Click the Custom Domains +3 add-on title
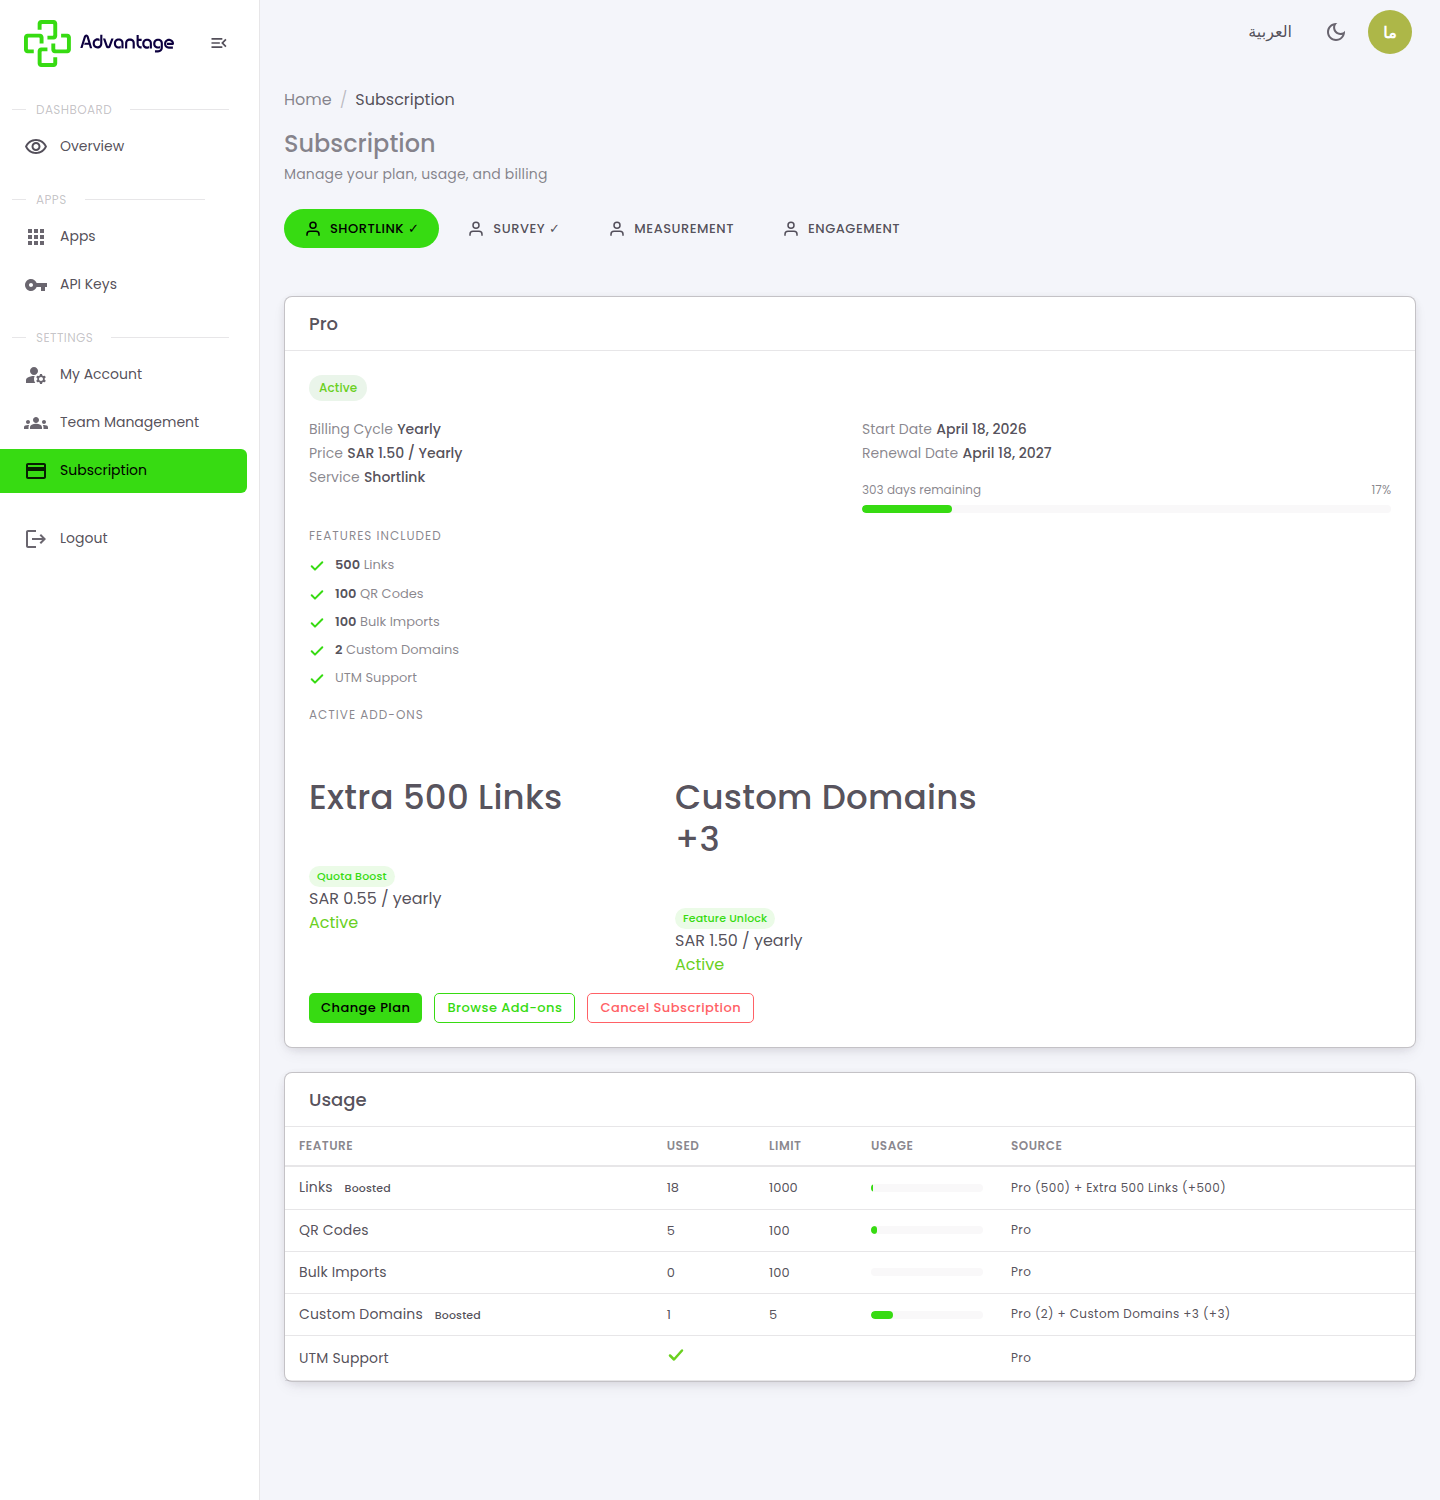The image size is (1440, 1500). coord(825,818)
